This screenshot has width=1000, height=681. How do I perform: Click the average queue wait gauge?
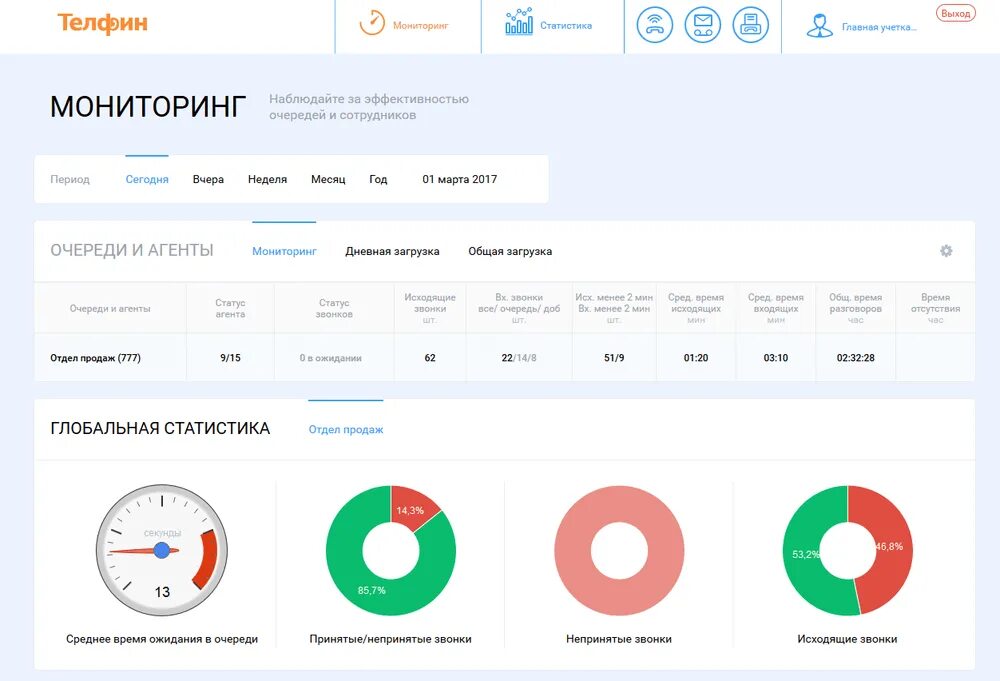[162, 550]
